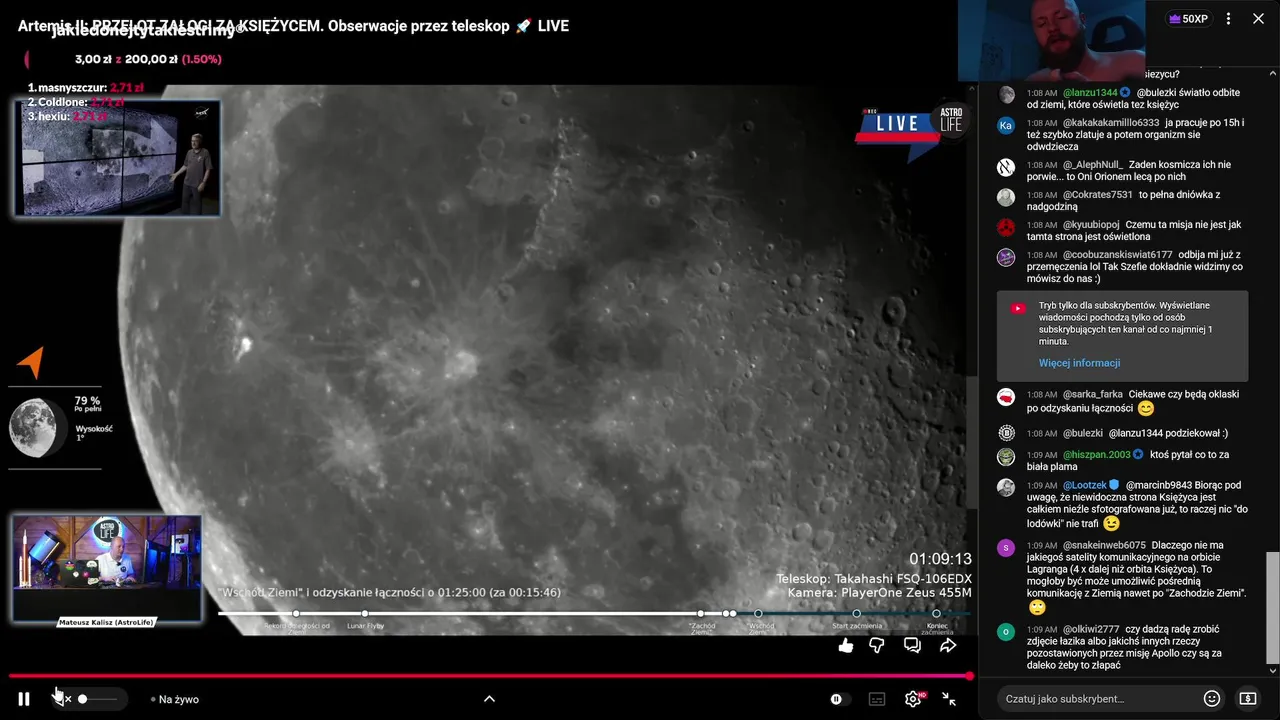Select the @snakeinweb6075 username
Viewport: 1280px width, 720px height.
coord(1104,546)
